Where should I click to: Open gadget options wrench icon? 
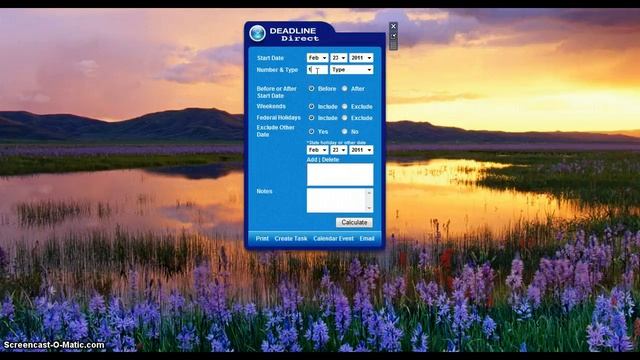[x=393, y=36]
